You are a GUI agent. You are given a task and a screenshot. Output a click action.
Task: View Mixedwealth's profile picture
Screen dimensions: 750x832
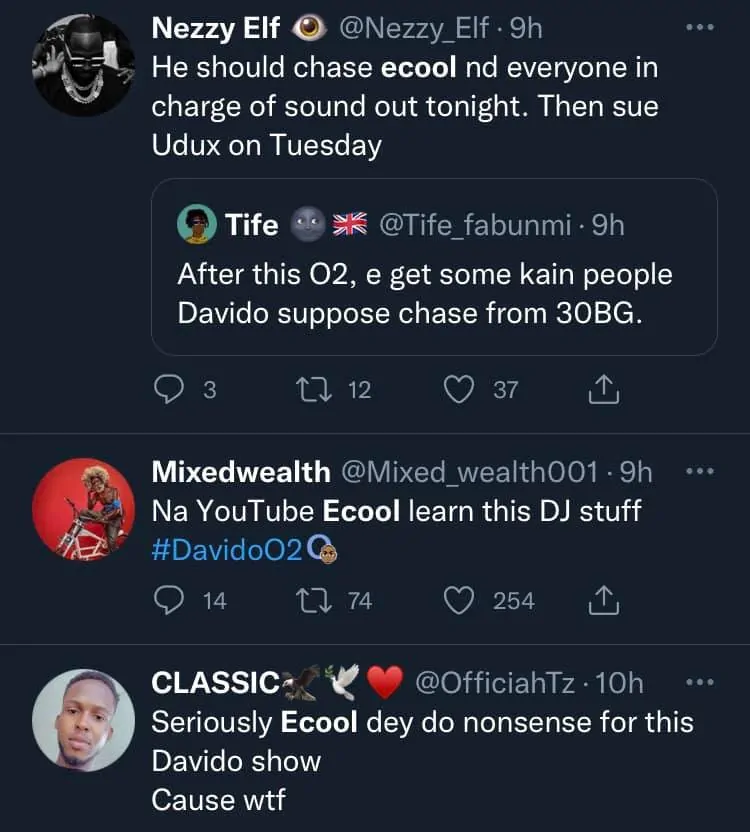(83, 508)
